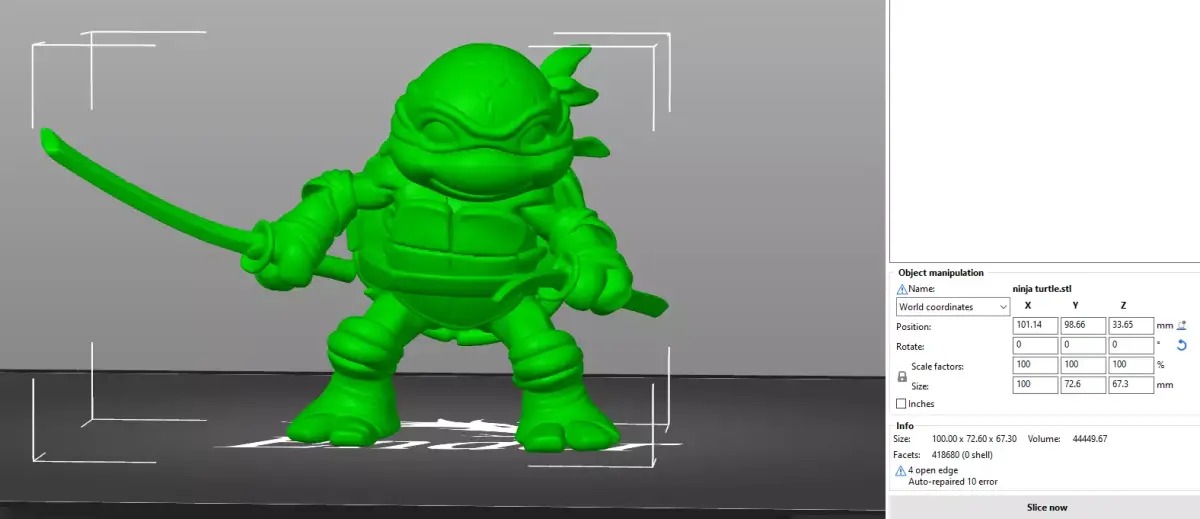Focus the Rotate Z input field
1200x519 pixels.
click(1131, 345)
